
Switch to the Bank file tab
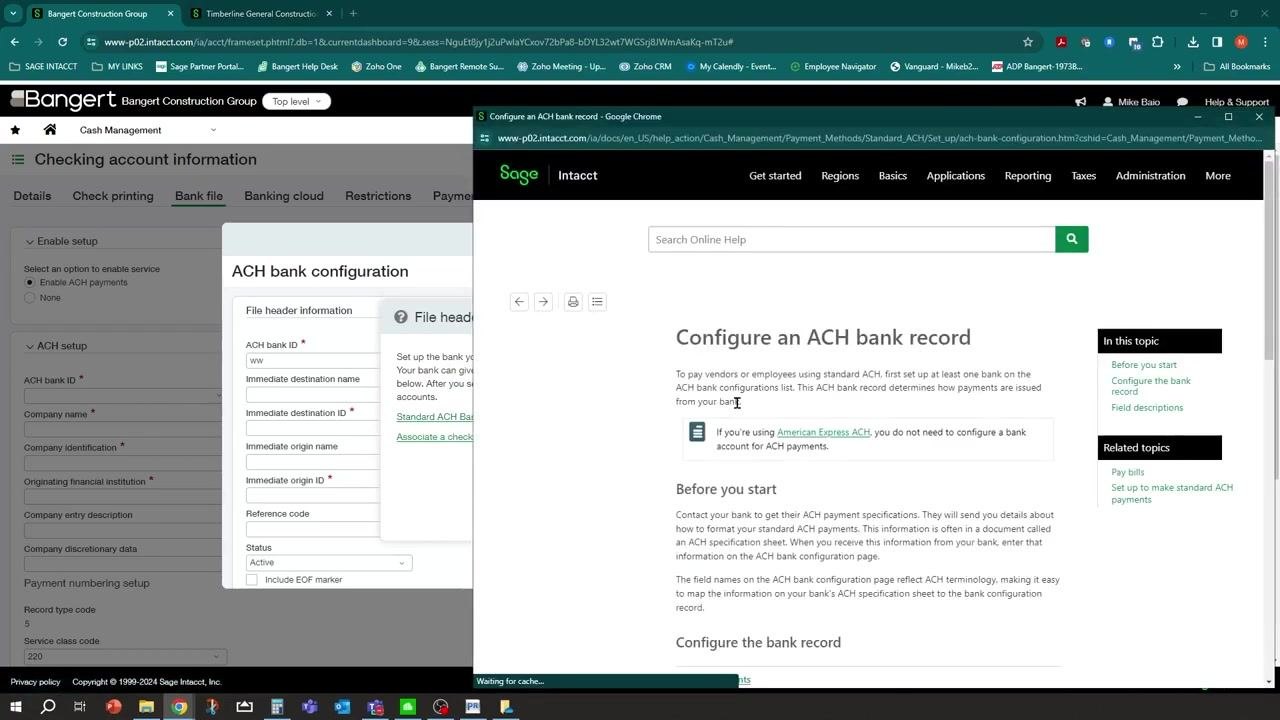[x=199, y=196]
